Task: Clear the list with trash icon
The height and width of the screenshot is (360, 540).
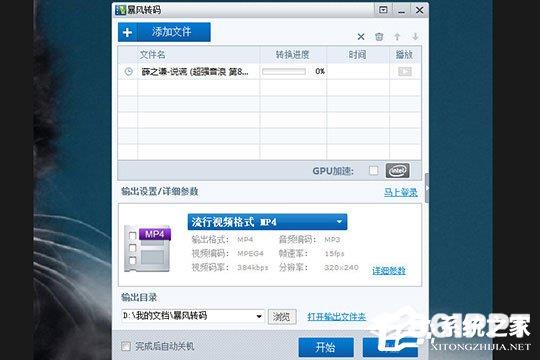Action: (x=379, y=37)
